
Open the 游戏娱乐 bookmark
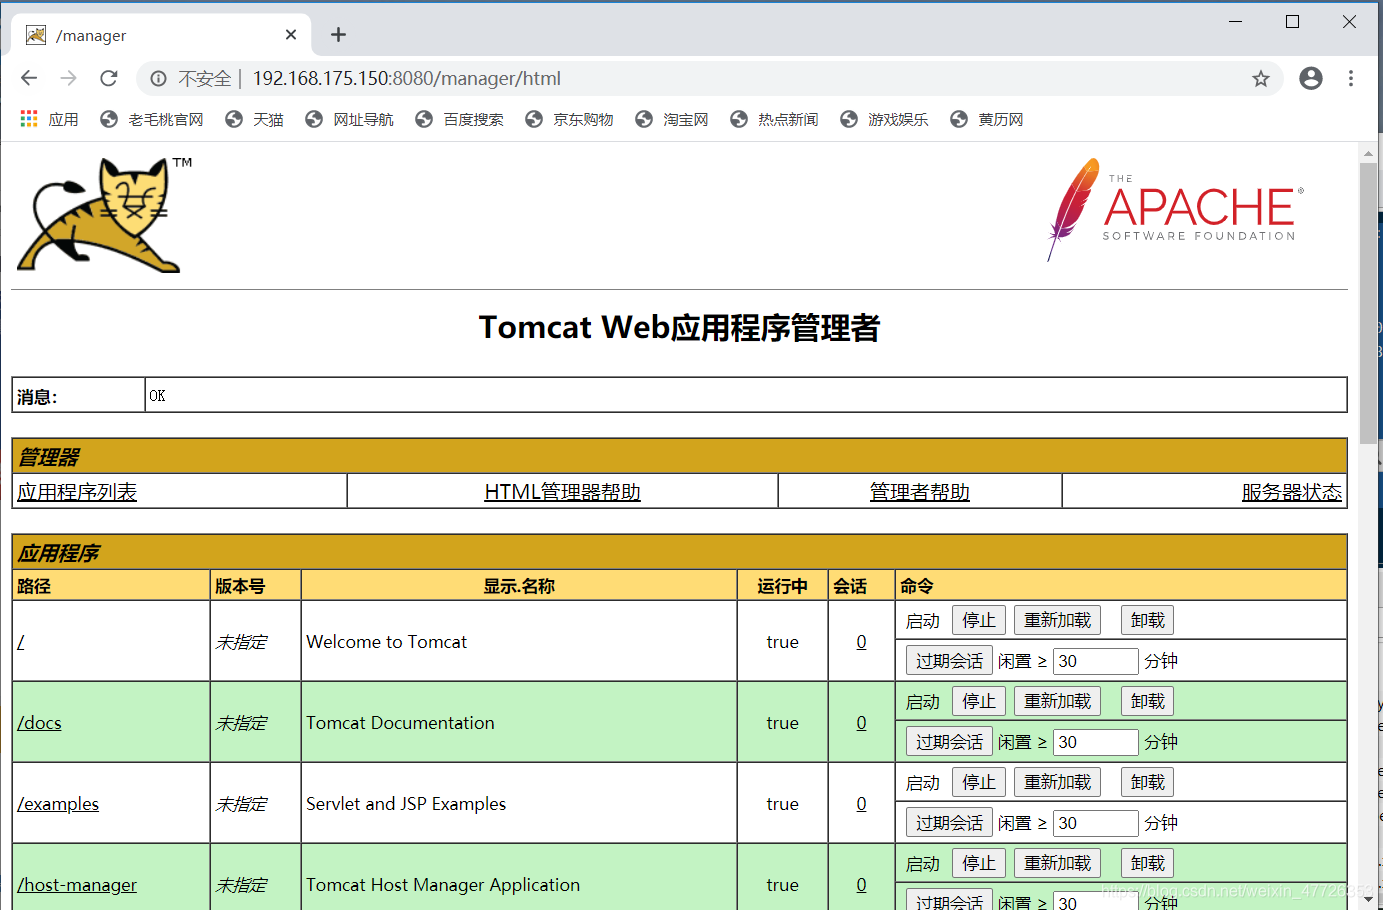click(x=885, y=119)
